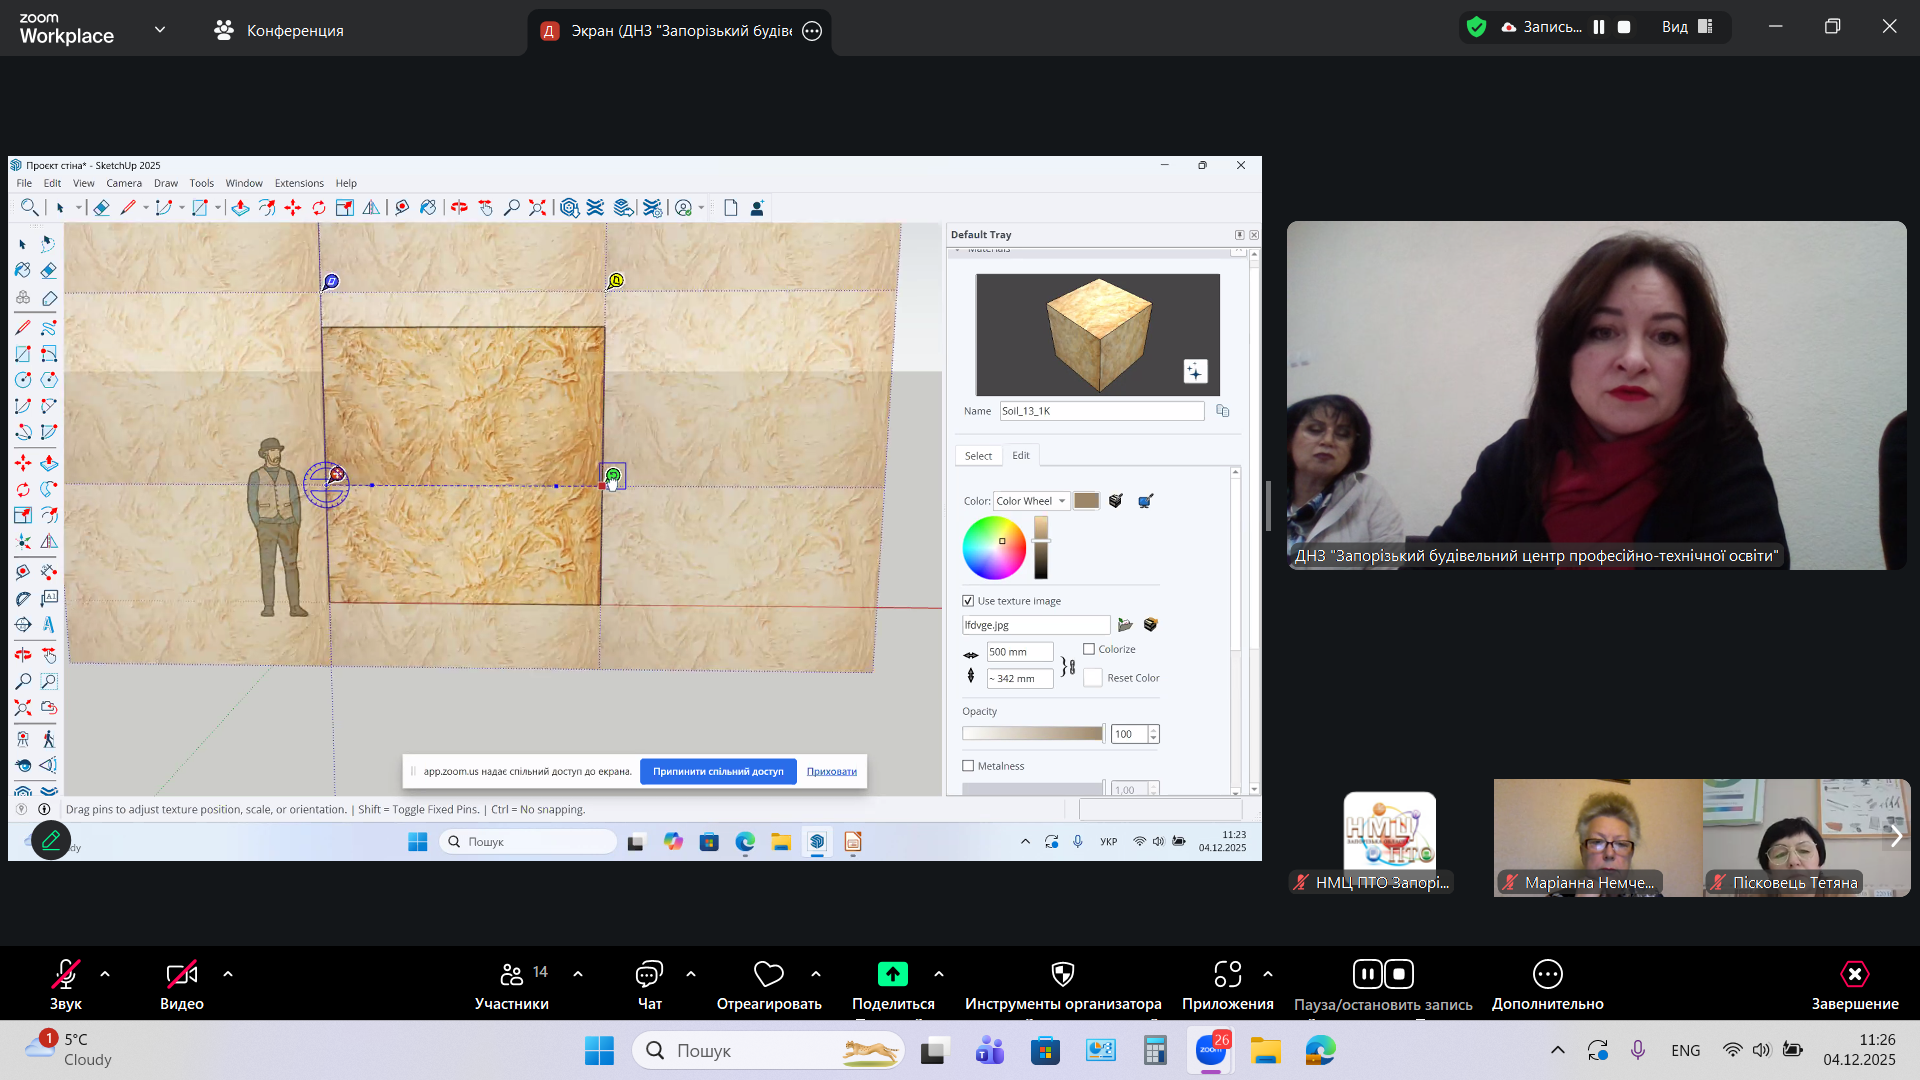Activate the Walk tool

tap(49, 739)
